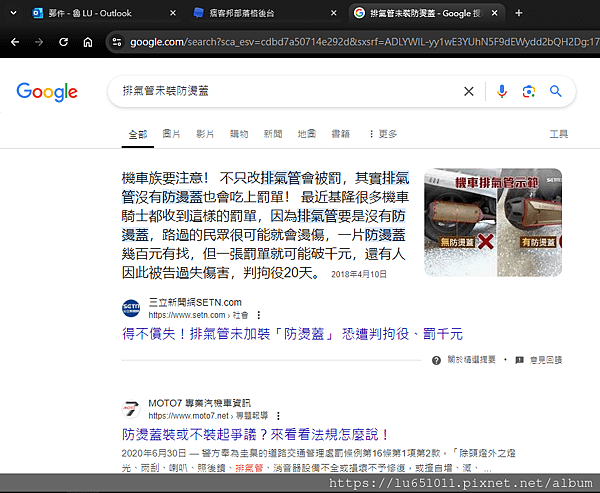The width and height of the screenshot is (600, 493).
Task: Click the browser back arrow
Action: (x=15, y=42)
